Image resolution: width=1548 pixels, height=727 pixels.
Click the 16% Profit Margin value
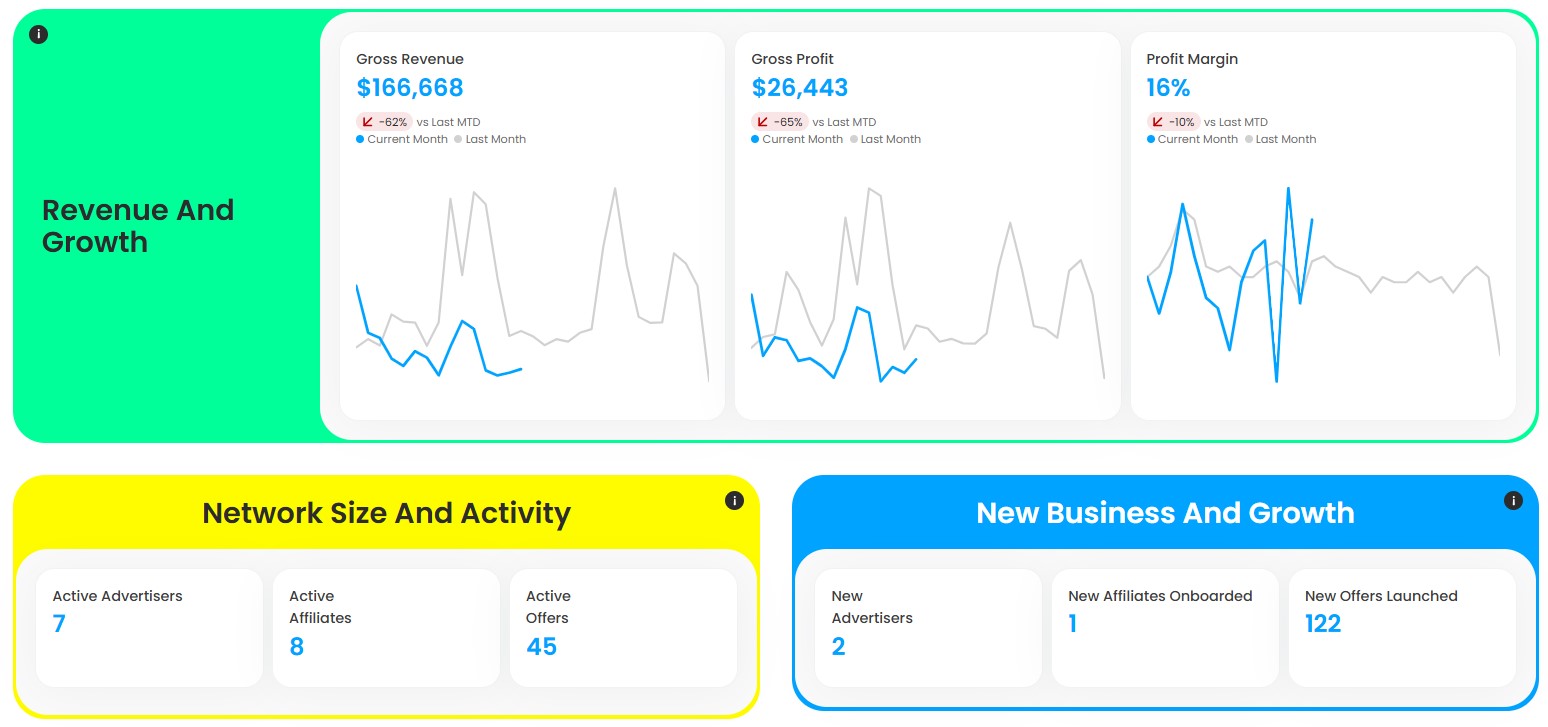pos(1168,88)
